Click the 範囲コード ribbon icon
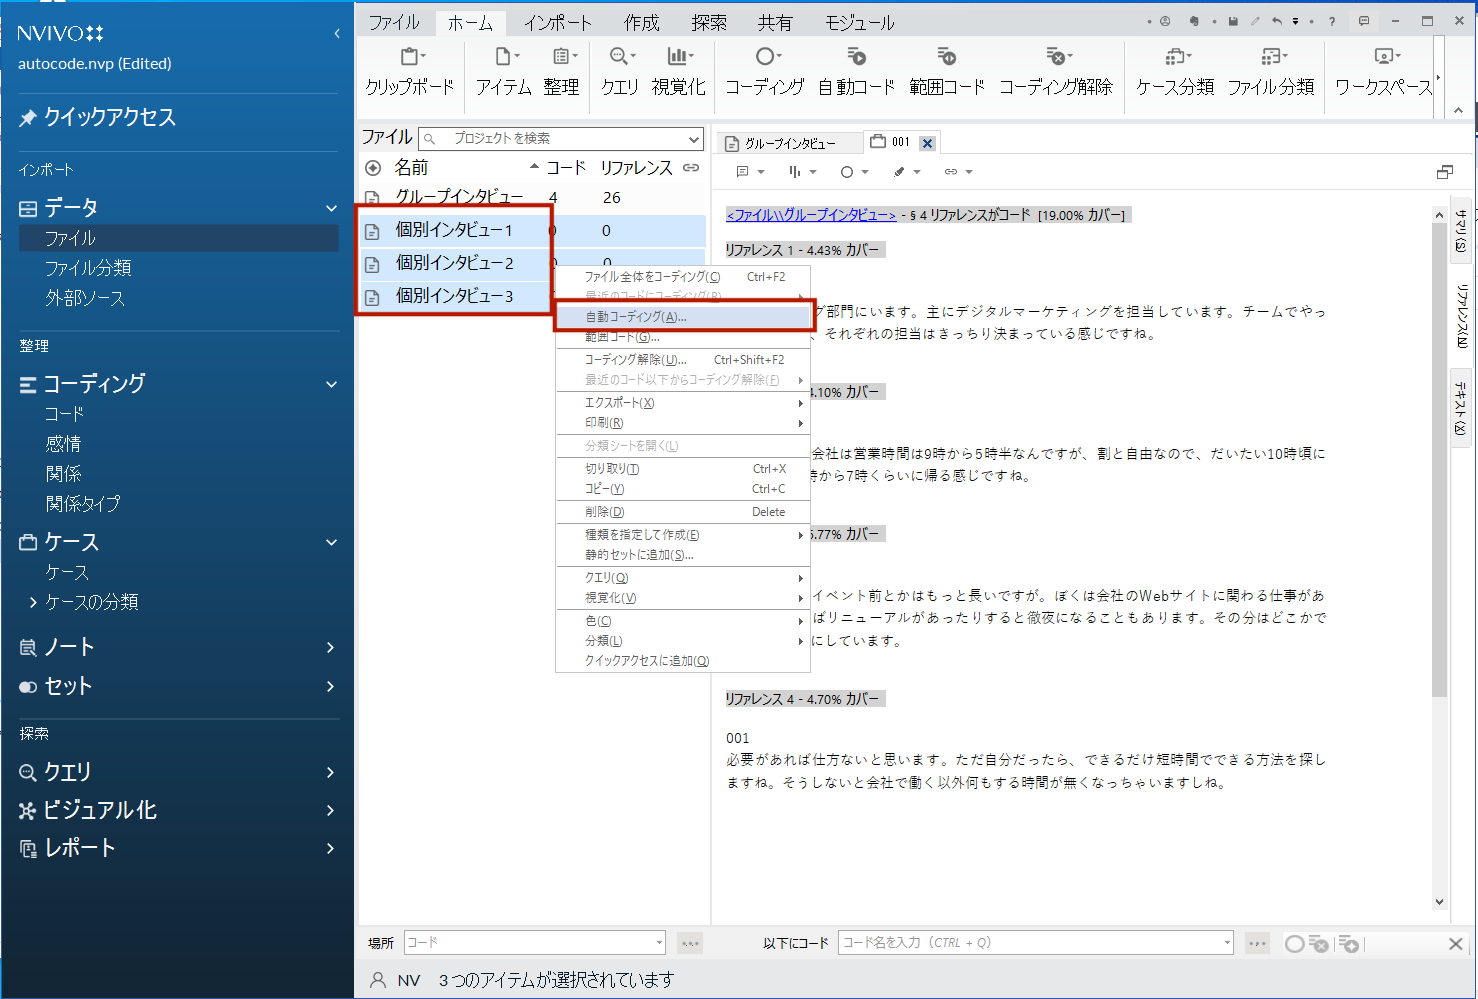 click(x=946, y=58)
